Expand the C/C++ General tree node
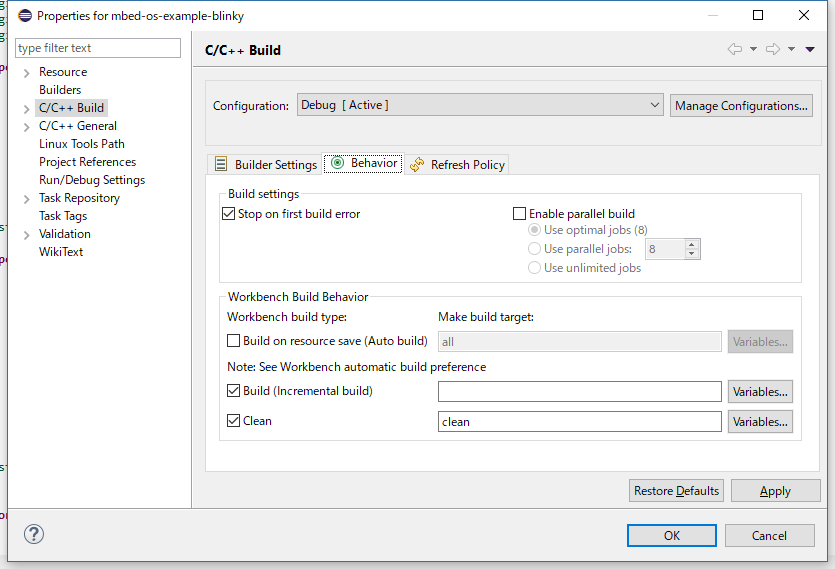Screen dimensions: 835x569 26,127
